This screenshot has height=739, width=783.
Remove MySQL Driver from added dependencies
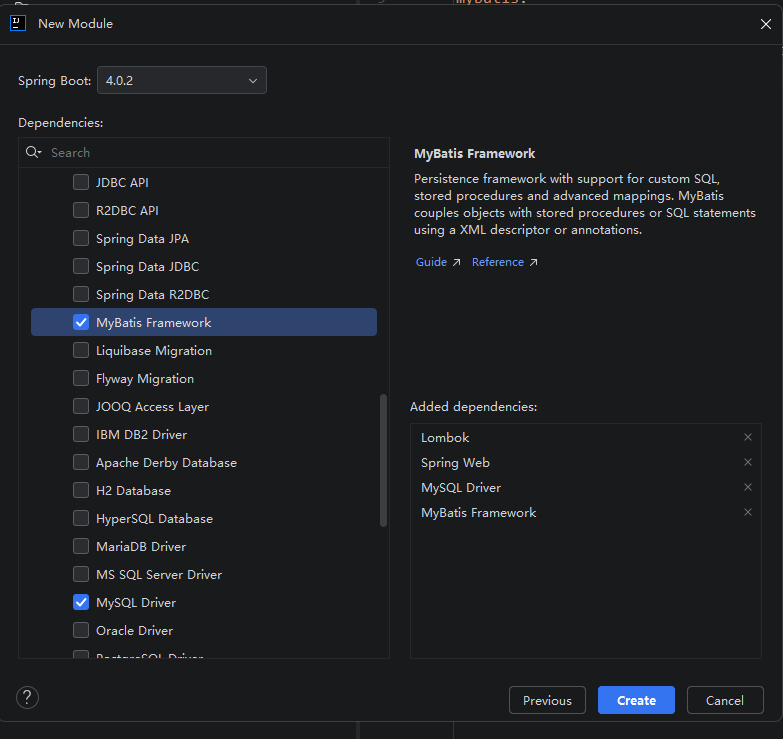pyautogui.click(x=748, y=487)
